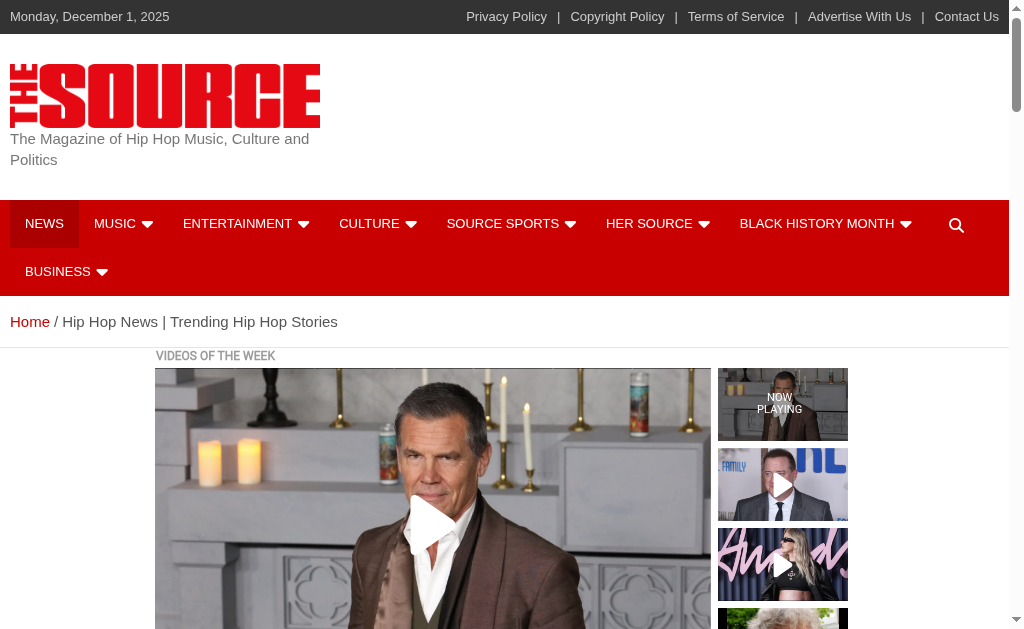Open Terms of Service link
1024x629 pixels.
point(735,17)
